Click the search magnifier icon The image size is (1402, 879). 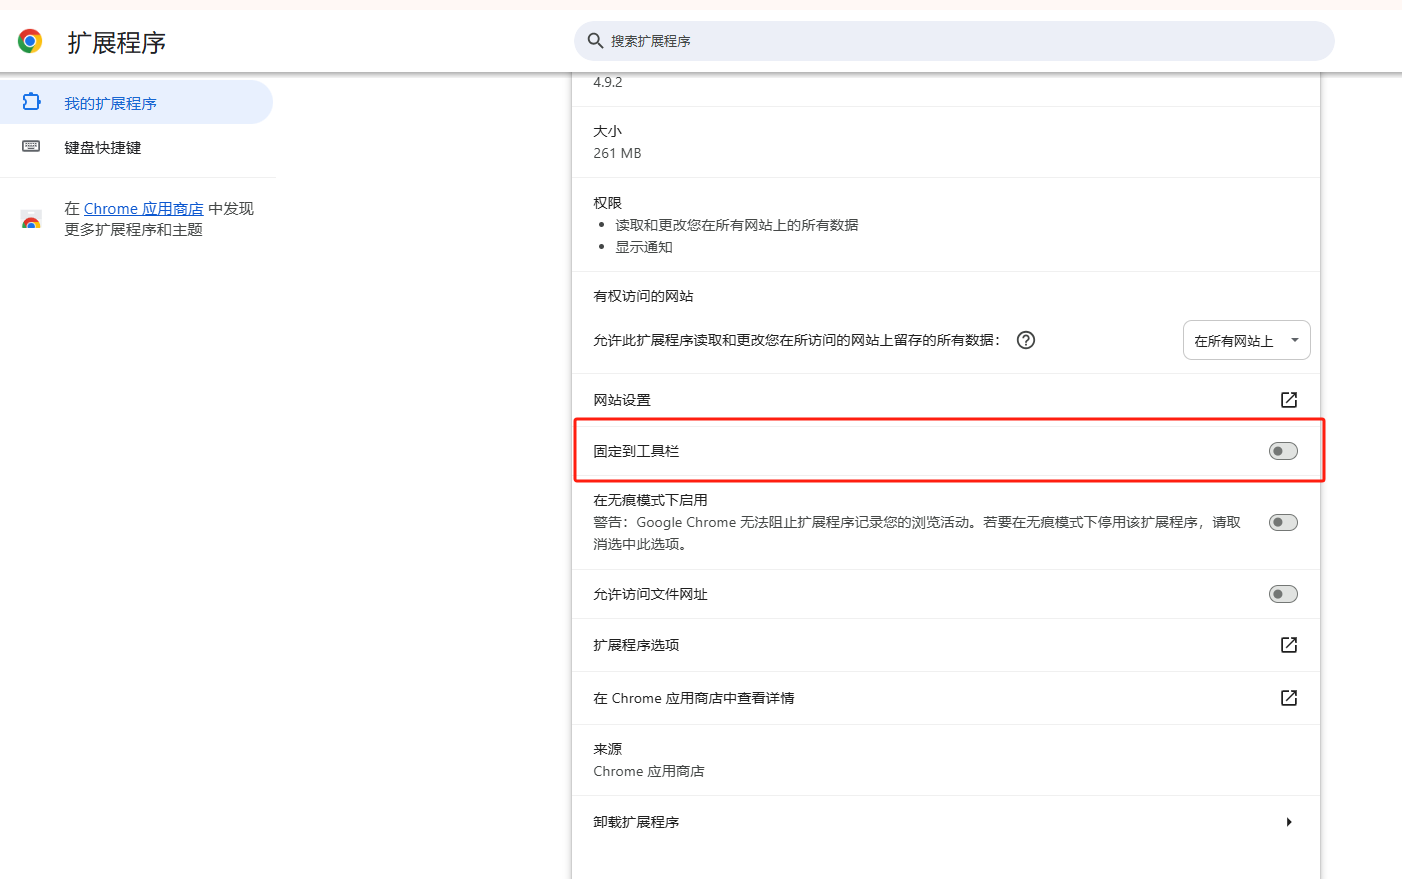tap(595, 41)
